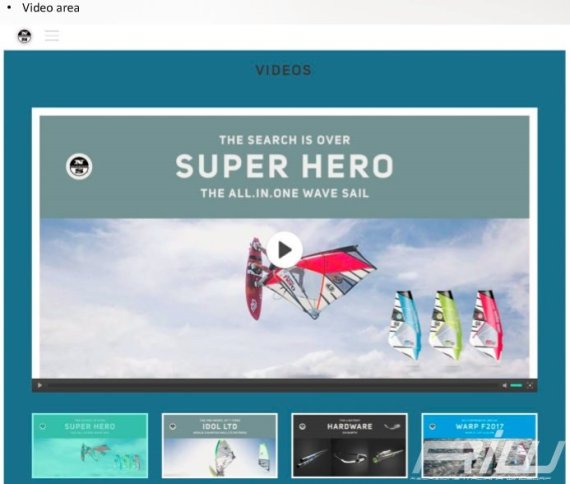Click the Super Hero title text
This screenshot has width=570, height=484.
(284, 166)
